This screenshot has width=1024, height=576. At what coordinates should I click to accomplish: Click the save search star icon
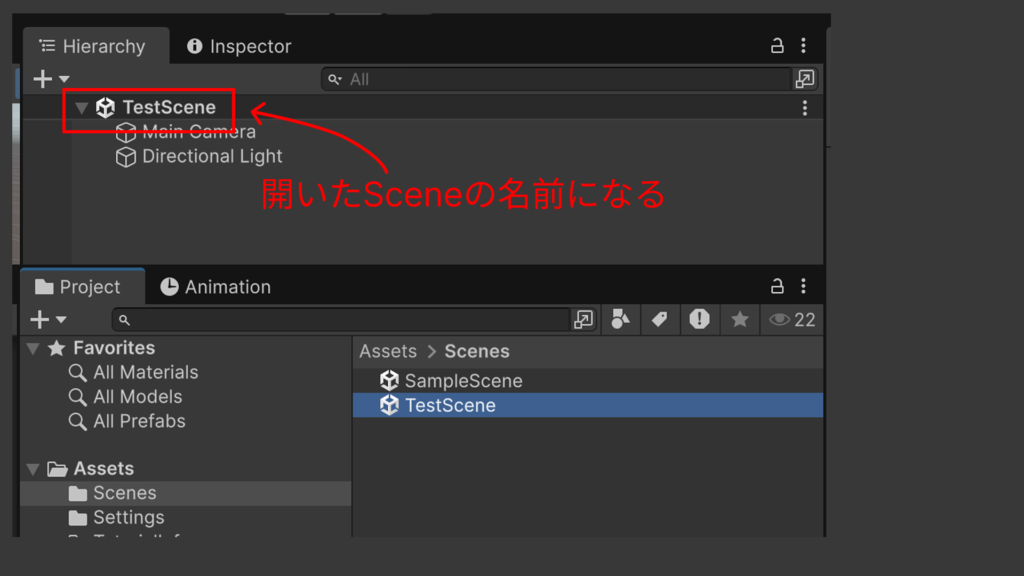(740, 320)
